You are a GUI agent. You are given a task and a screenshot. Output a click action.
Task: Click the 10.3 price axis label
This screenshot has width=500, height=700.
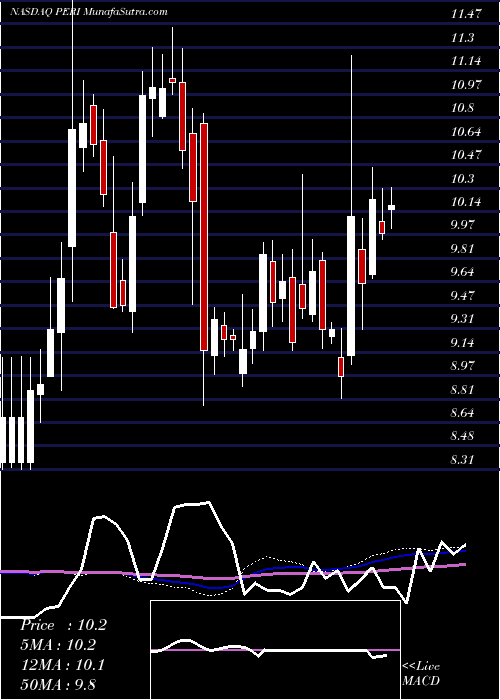463,178
